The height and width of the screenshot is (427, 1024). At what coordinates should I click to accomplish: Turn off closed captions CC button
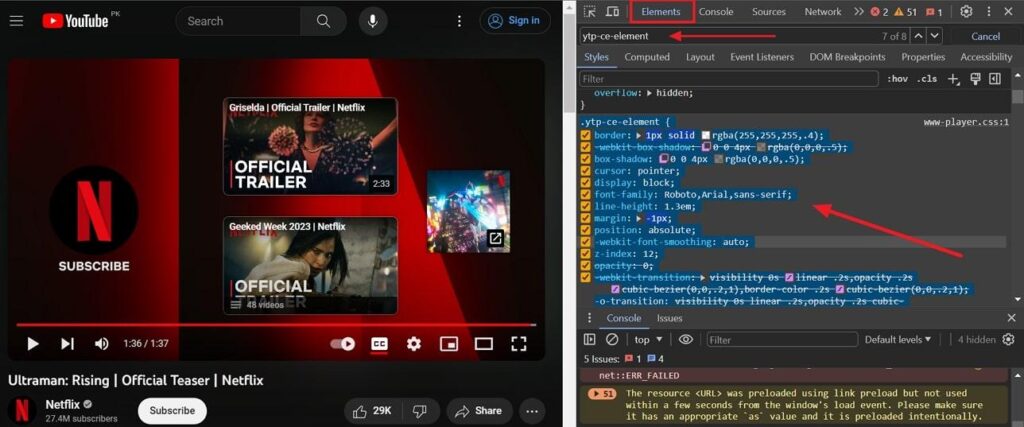pos(379,343)
